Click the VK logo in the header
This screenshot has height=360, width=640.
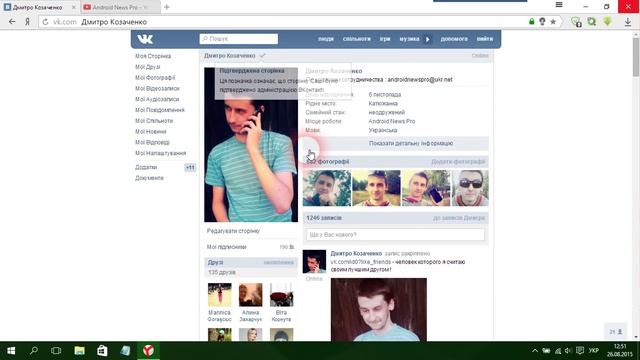tap(145, 39)
